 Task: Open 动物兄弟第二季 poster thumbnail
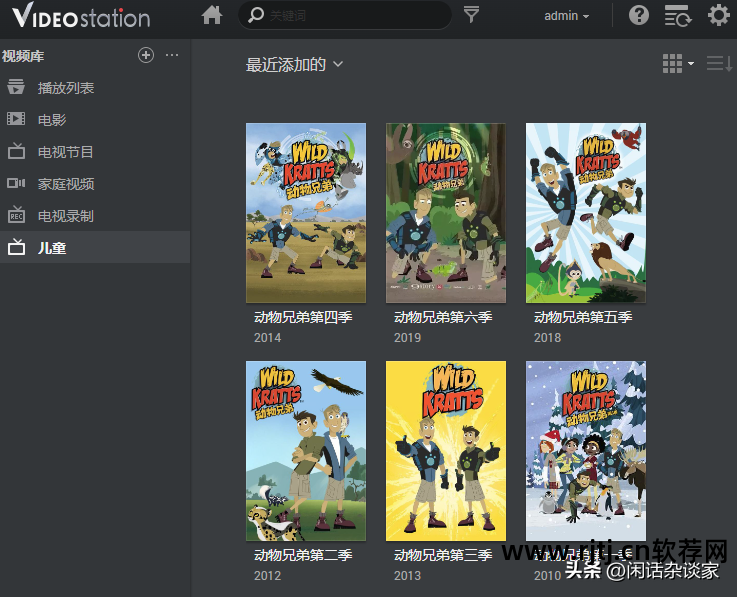tap(306, 451)
